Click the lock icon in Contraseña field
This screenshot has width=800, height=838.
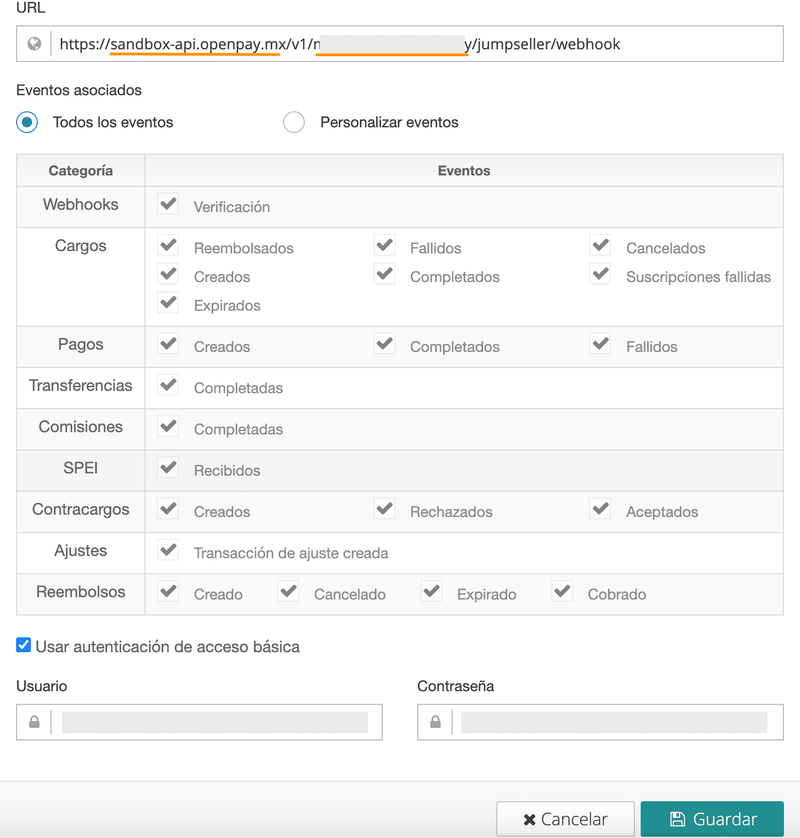(436, 722)
